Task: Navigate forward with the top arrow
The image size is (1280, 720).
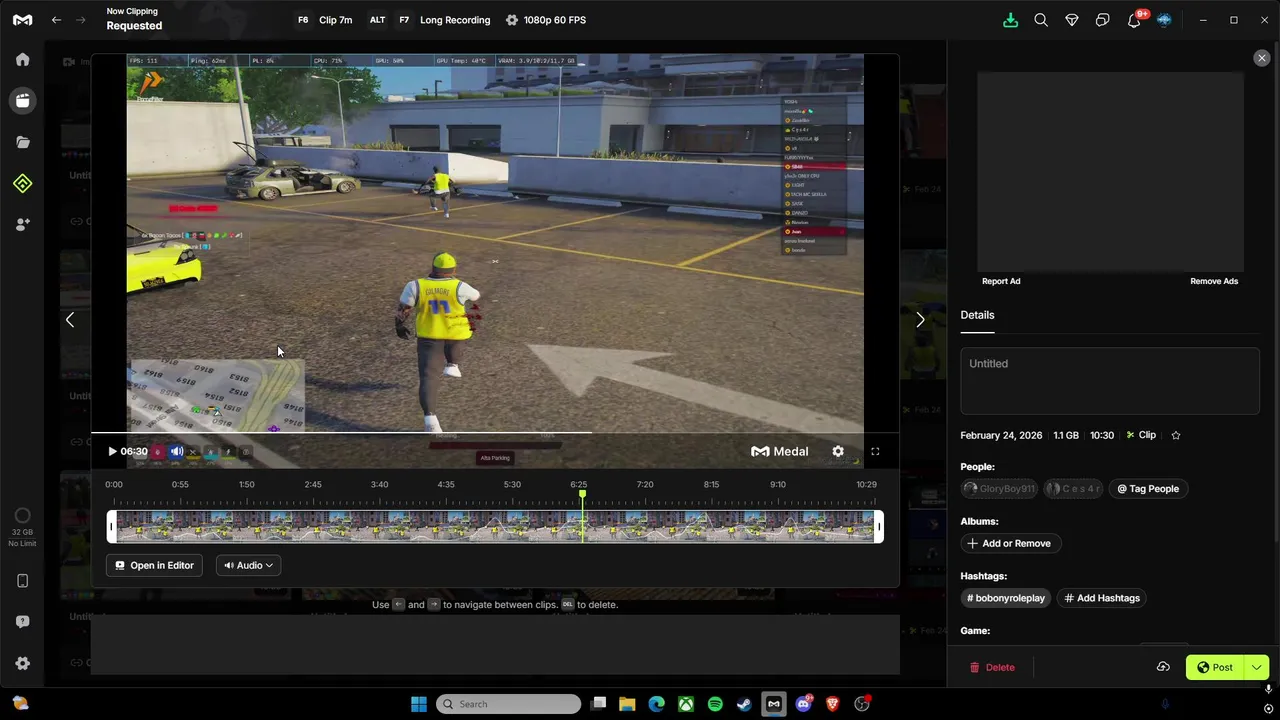Action: pos(82,20)
